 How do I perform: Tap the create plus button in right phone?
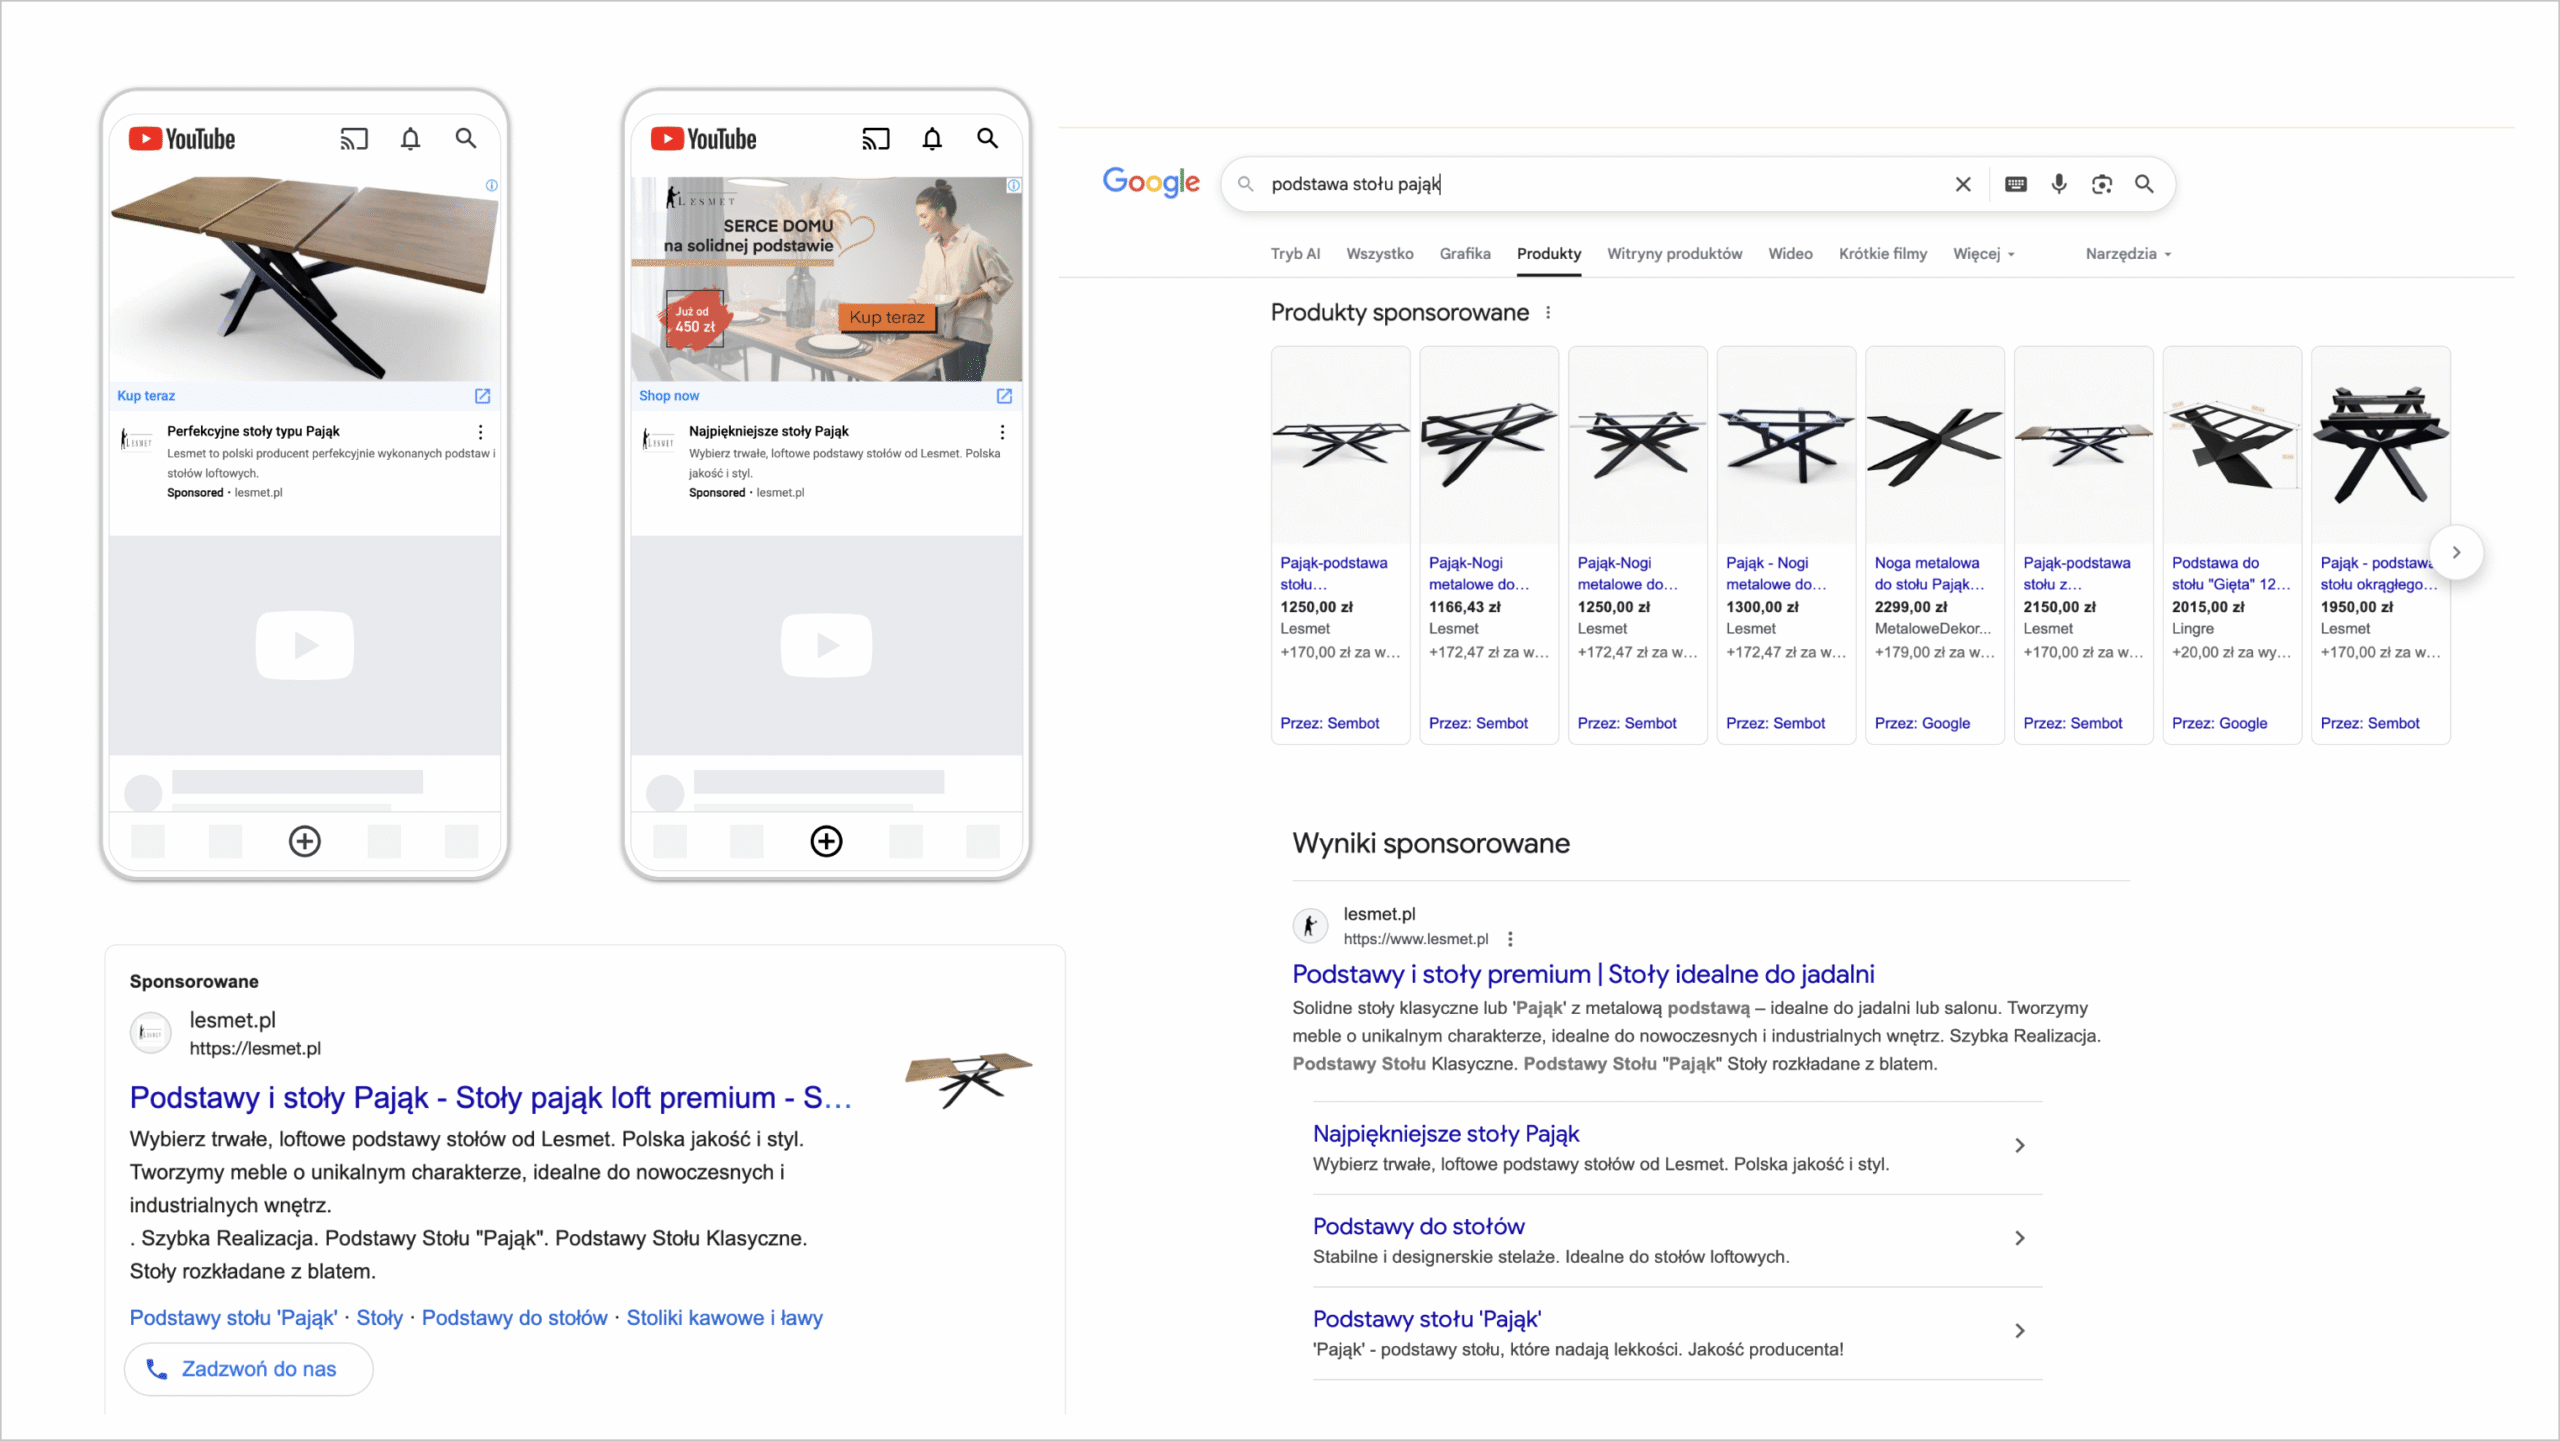pos(826,841)
